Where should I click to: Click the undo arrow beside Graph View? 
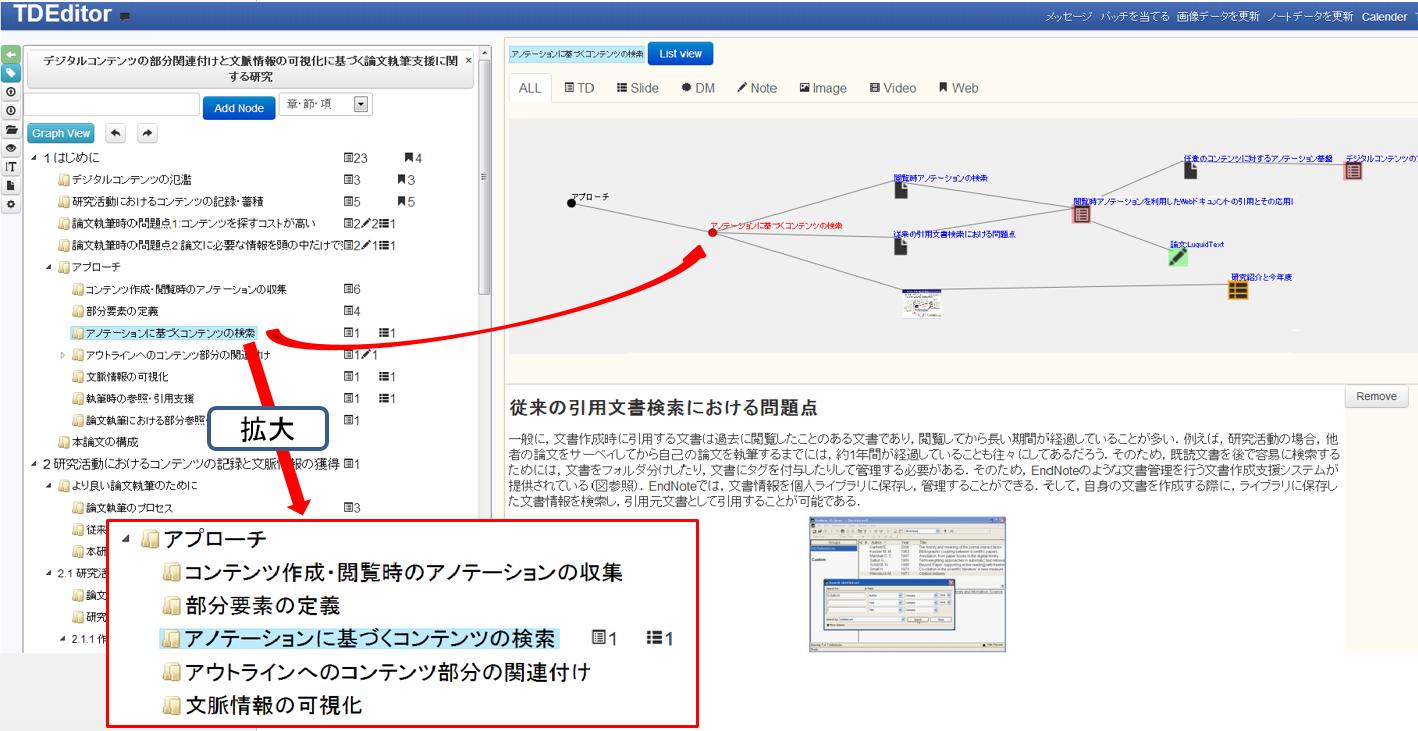(116, 133)
